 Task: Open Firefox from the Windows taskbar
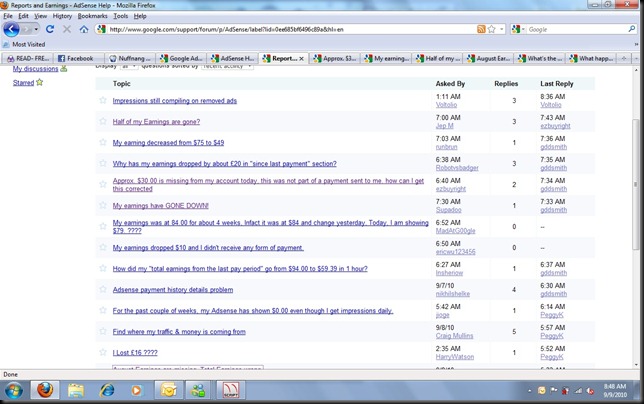tap(43, 390)
